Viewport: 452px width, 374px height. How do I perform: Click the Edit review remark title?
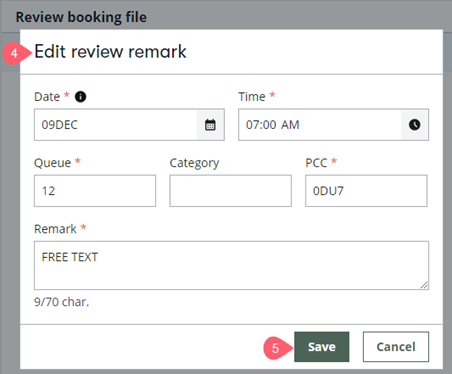pos(110,52)
